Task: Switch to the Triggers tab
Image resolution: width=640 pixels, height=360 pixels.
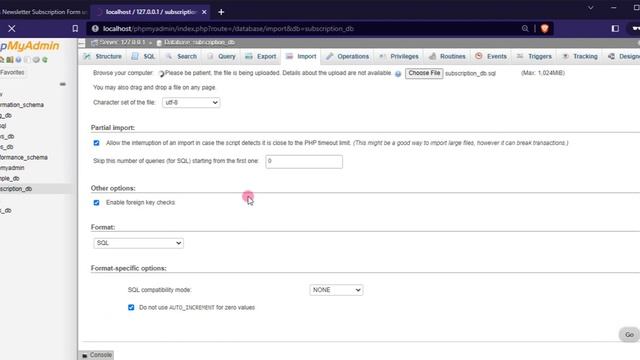Action: (x=534, y=56)
